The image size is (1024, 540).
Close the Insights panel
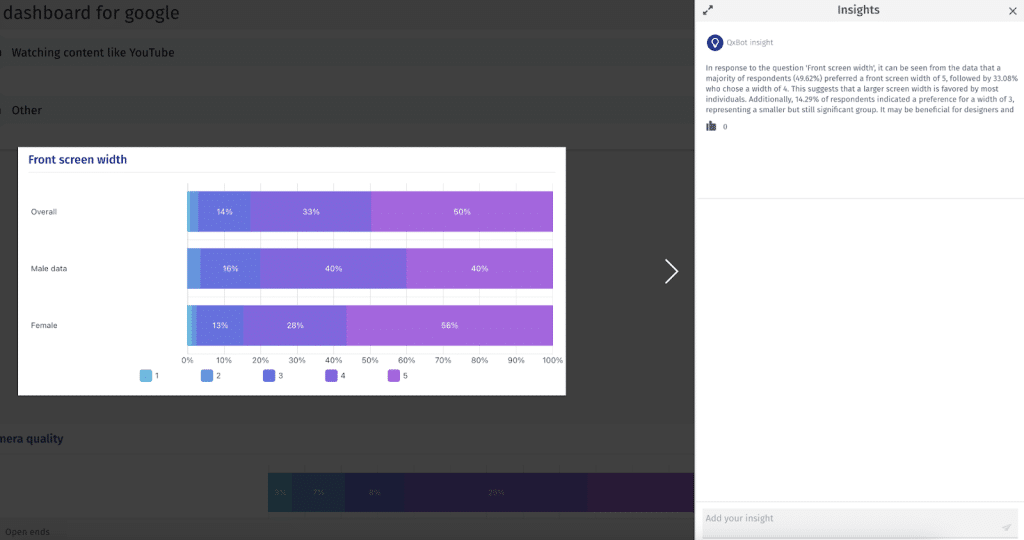point(1012,10)
